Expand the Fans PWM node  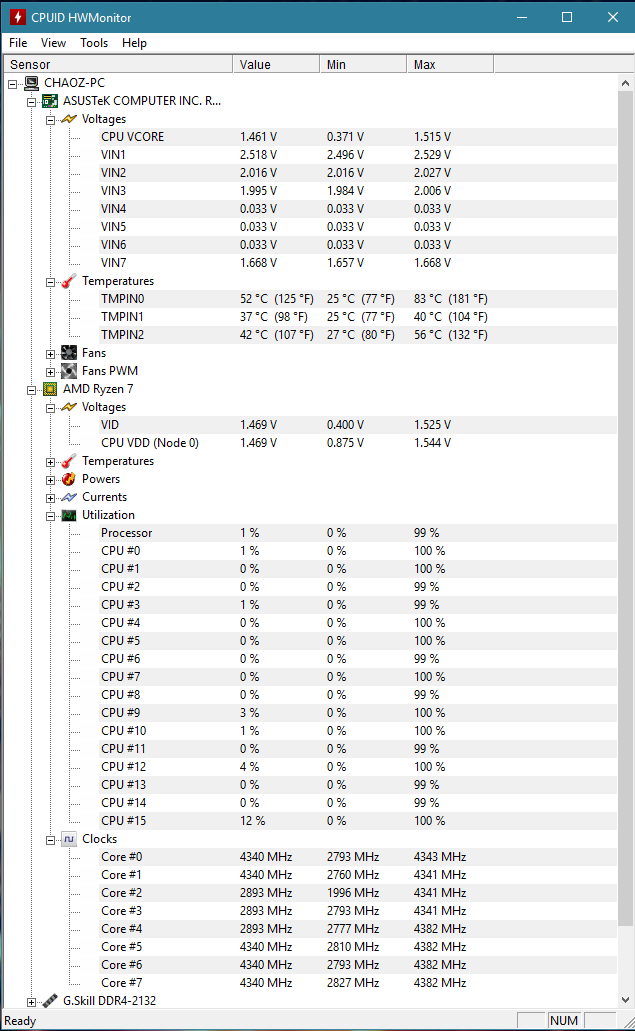pyautogui.click(x=51, y=371)
